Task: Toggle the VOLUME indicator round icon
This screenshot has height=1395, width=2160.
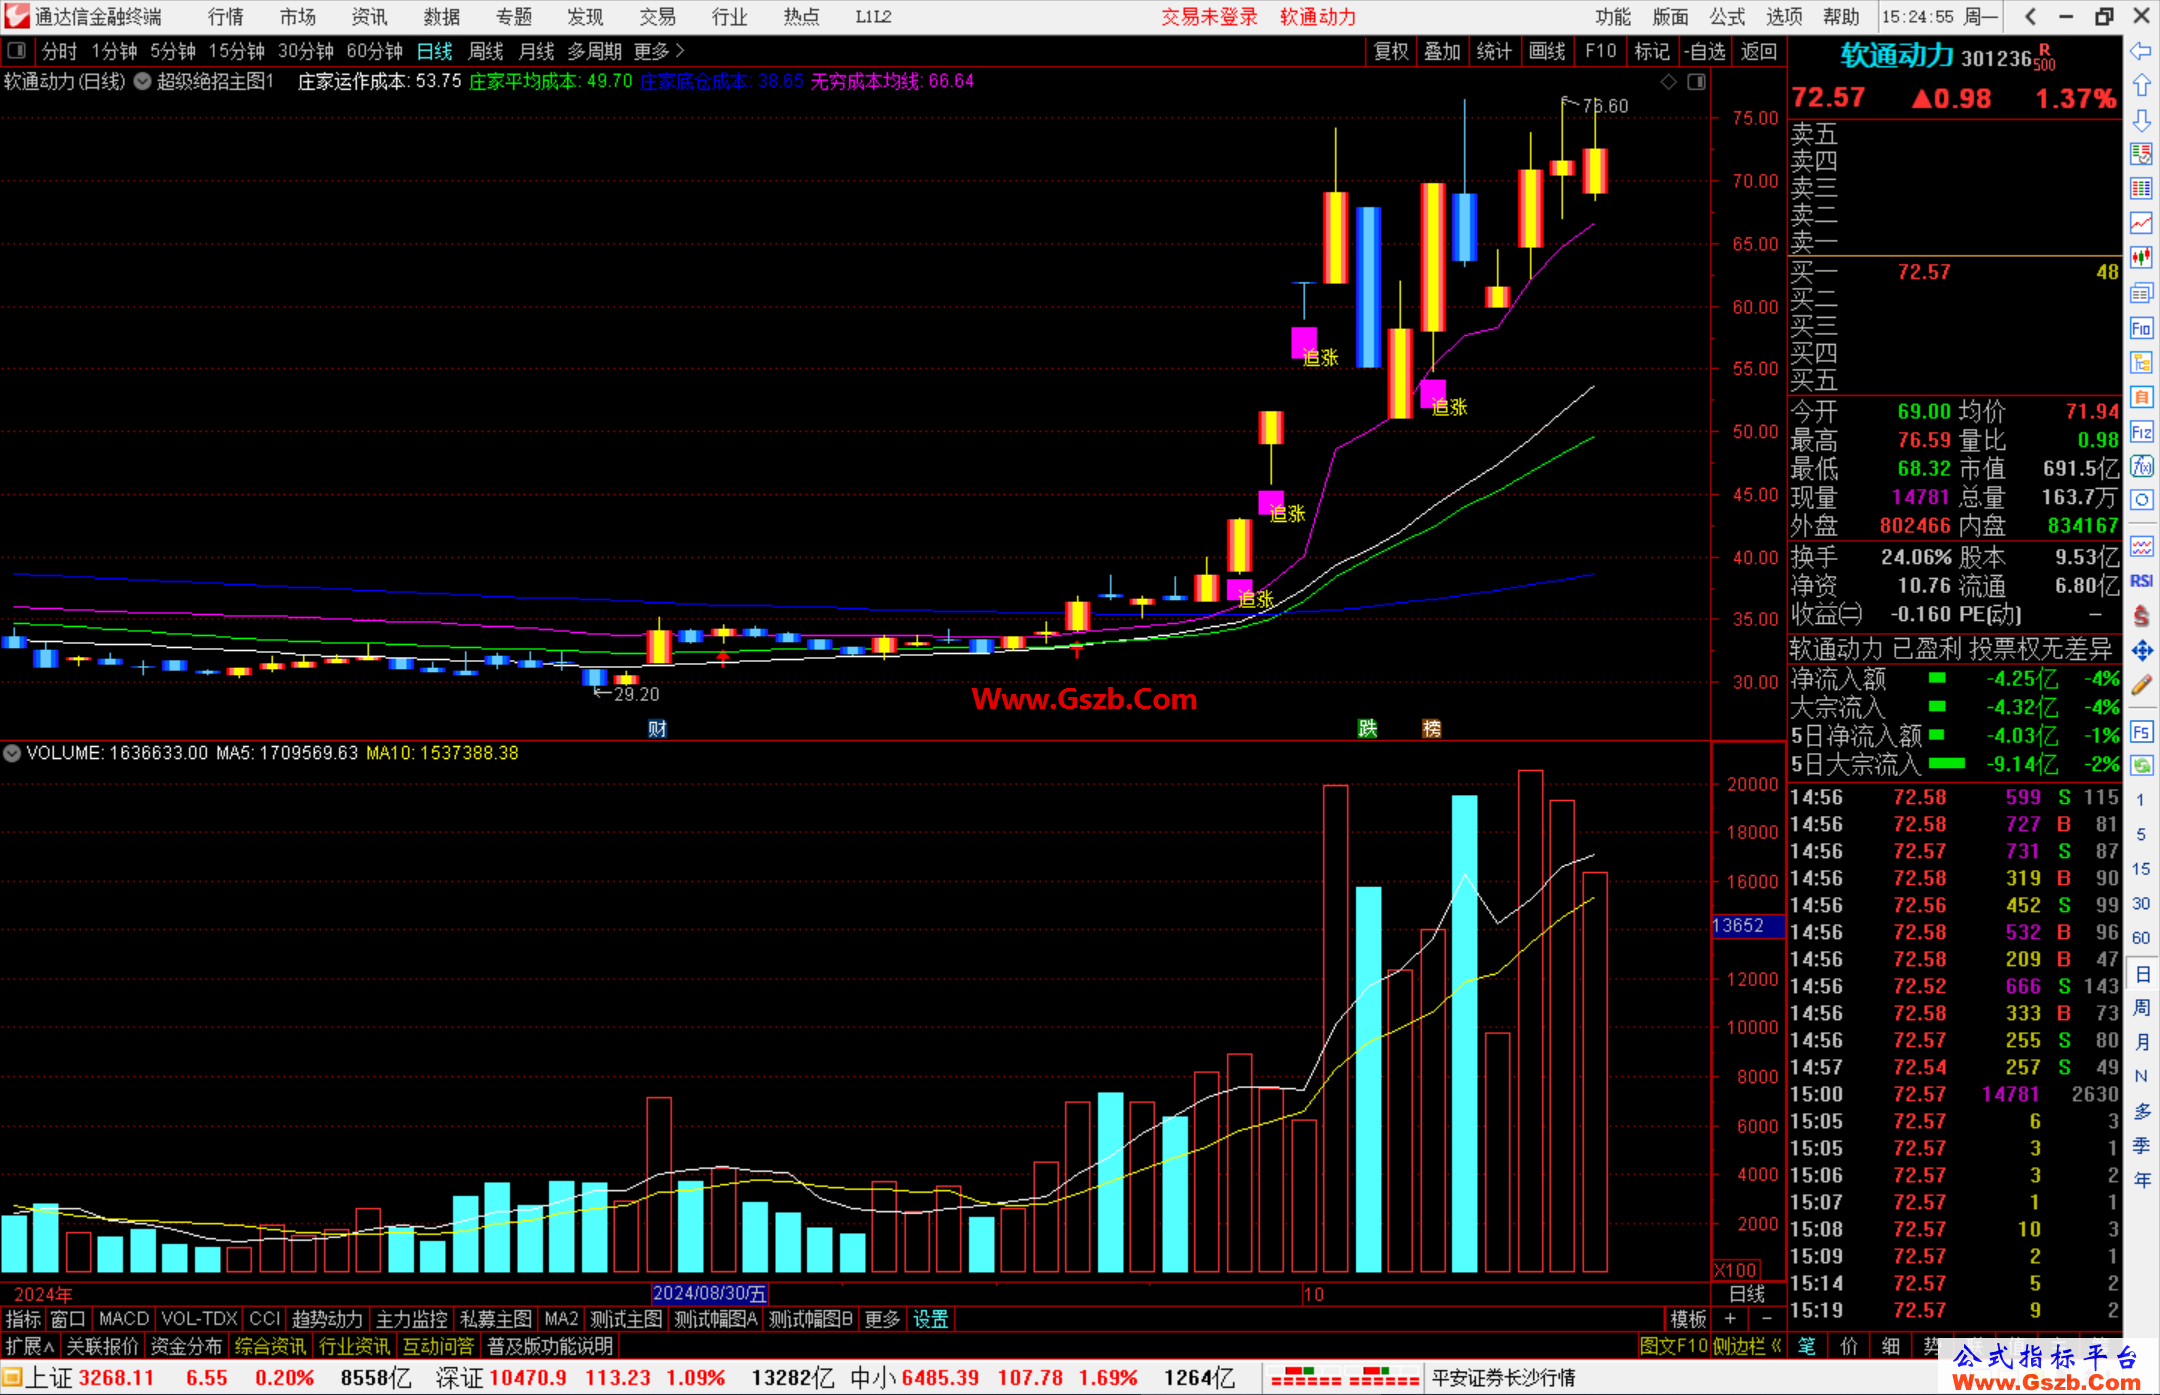Action: pyautogui.click(x=12, y=753)
